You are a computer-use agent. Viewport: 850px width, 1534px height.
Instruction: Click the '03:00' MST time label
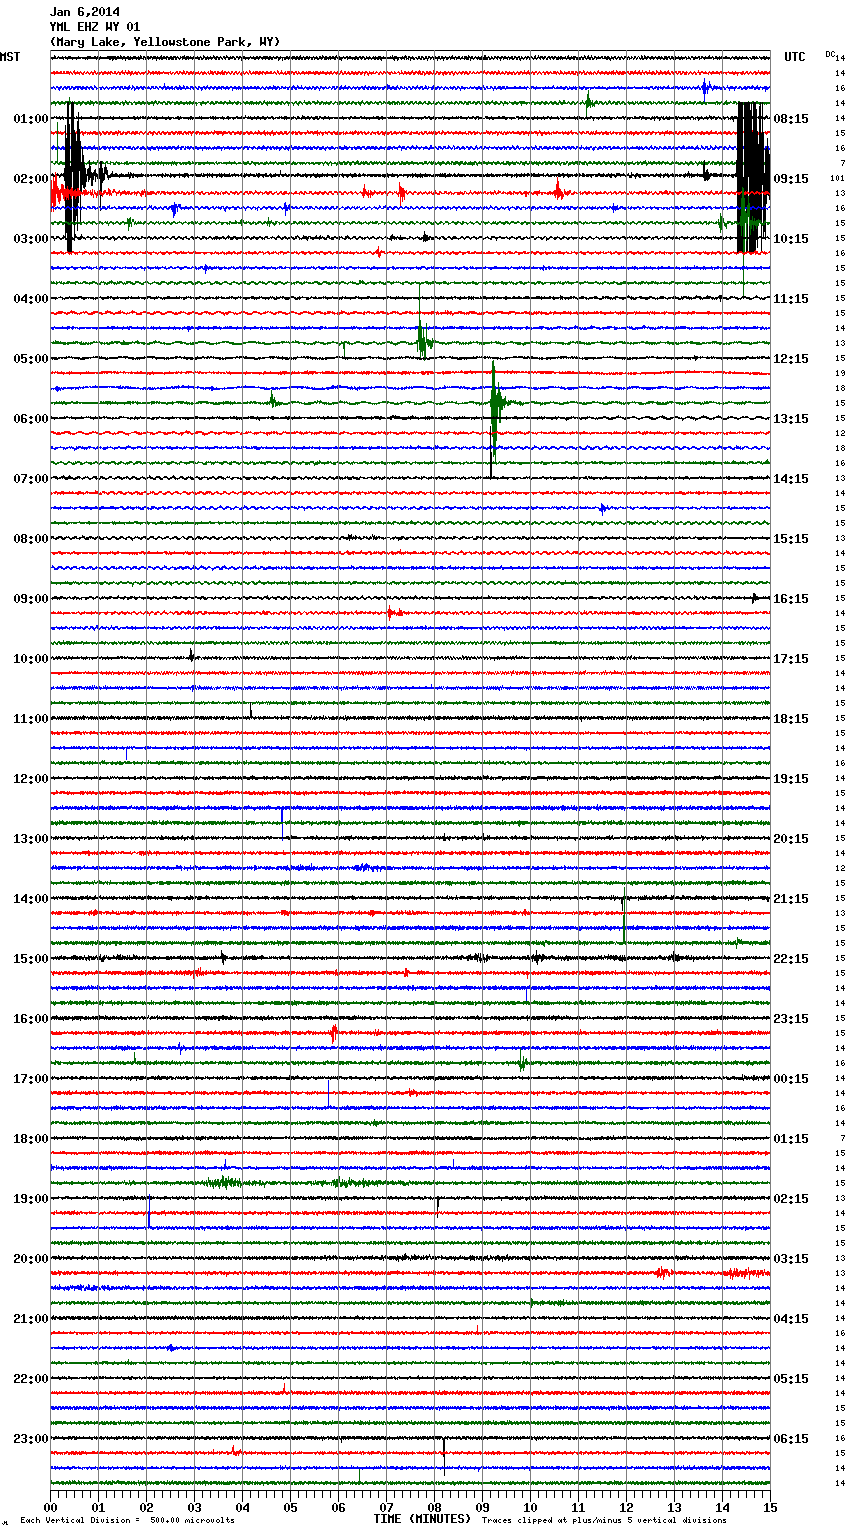click(x=30, y=239)
